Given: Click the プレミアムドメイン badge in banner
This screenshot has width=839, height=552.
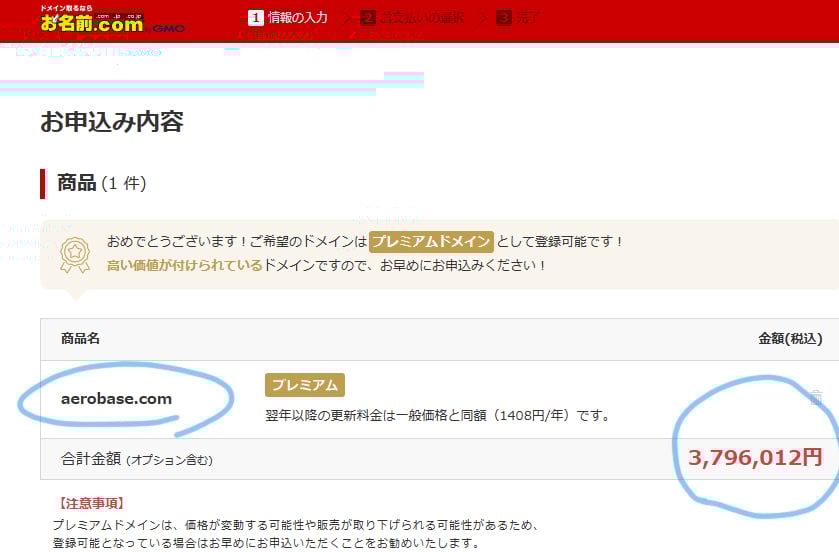Looking at the screenshot, I should click(x=431, y=241).
